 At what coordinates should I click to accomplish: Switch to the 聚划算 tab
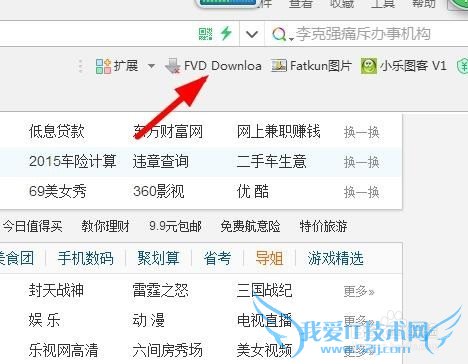pos(158,258)
